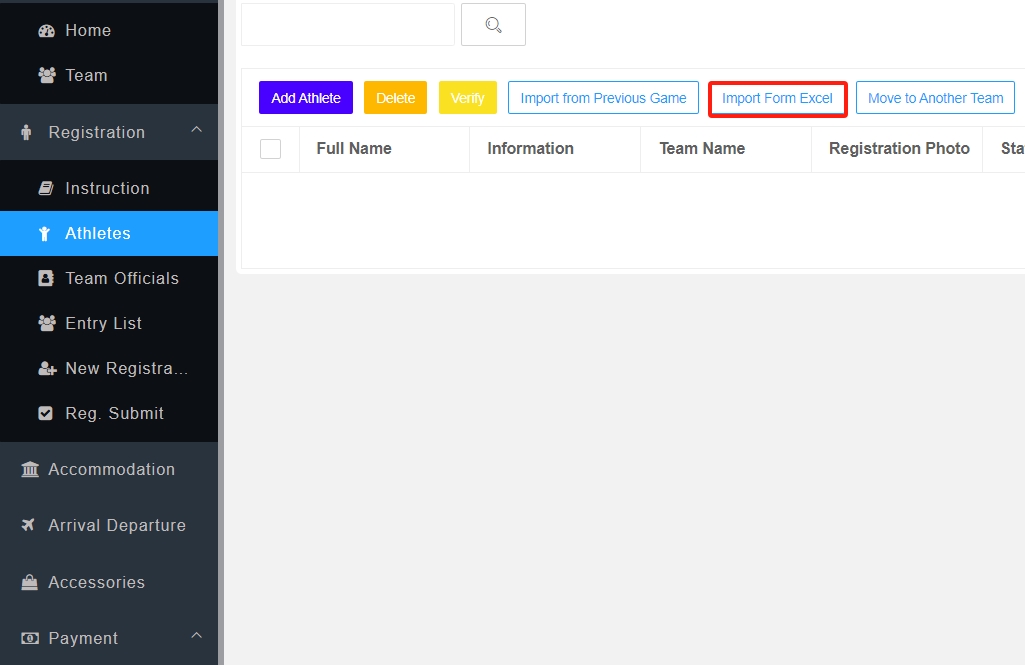The width and height of the screenshot is (1025, 665).
Task: Click inside the search text field
Action: pyautogui.click(x=347, y=24)
